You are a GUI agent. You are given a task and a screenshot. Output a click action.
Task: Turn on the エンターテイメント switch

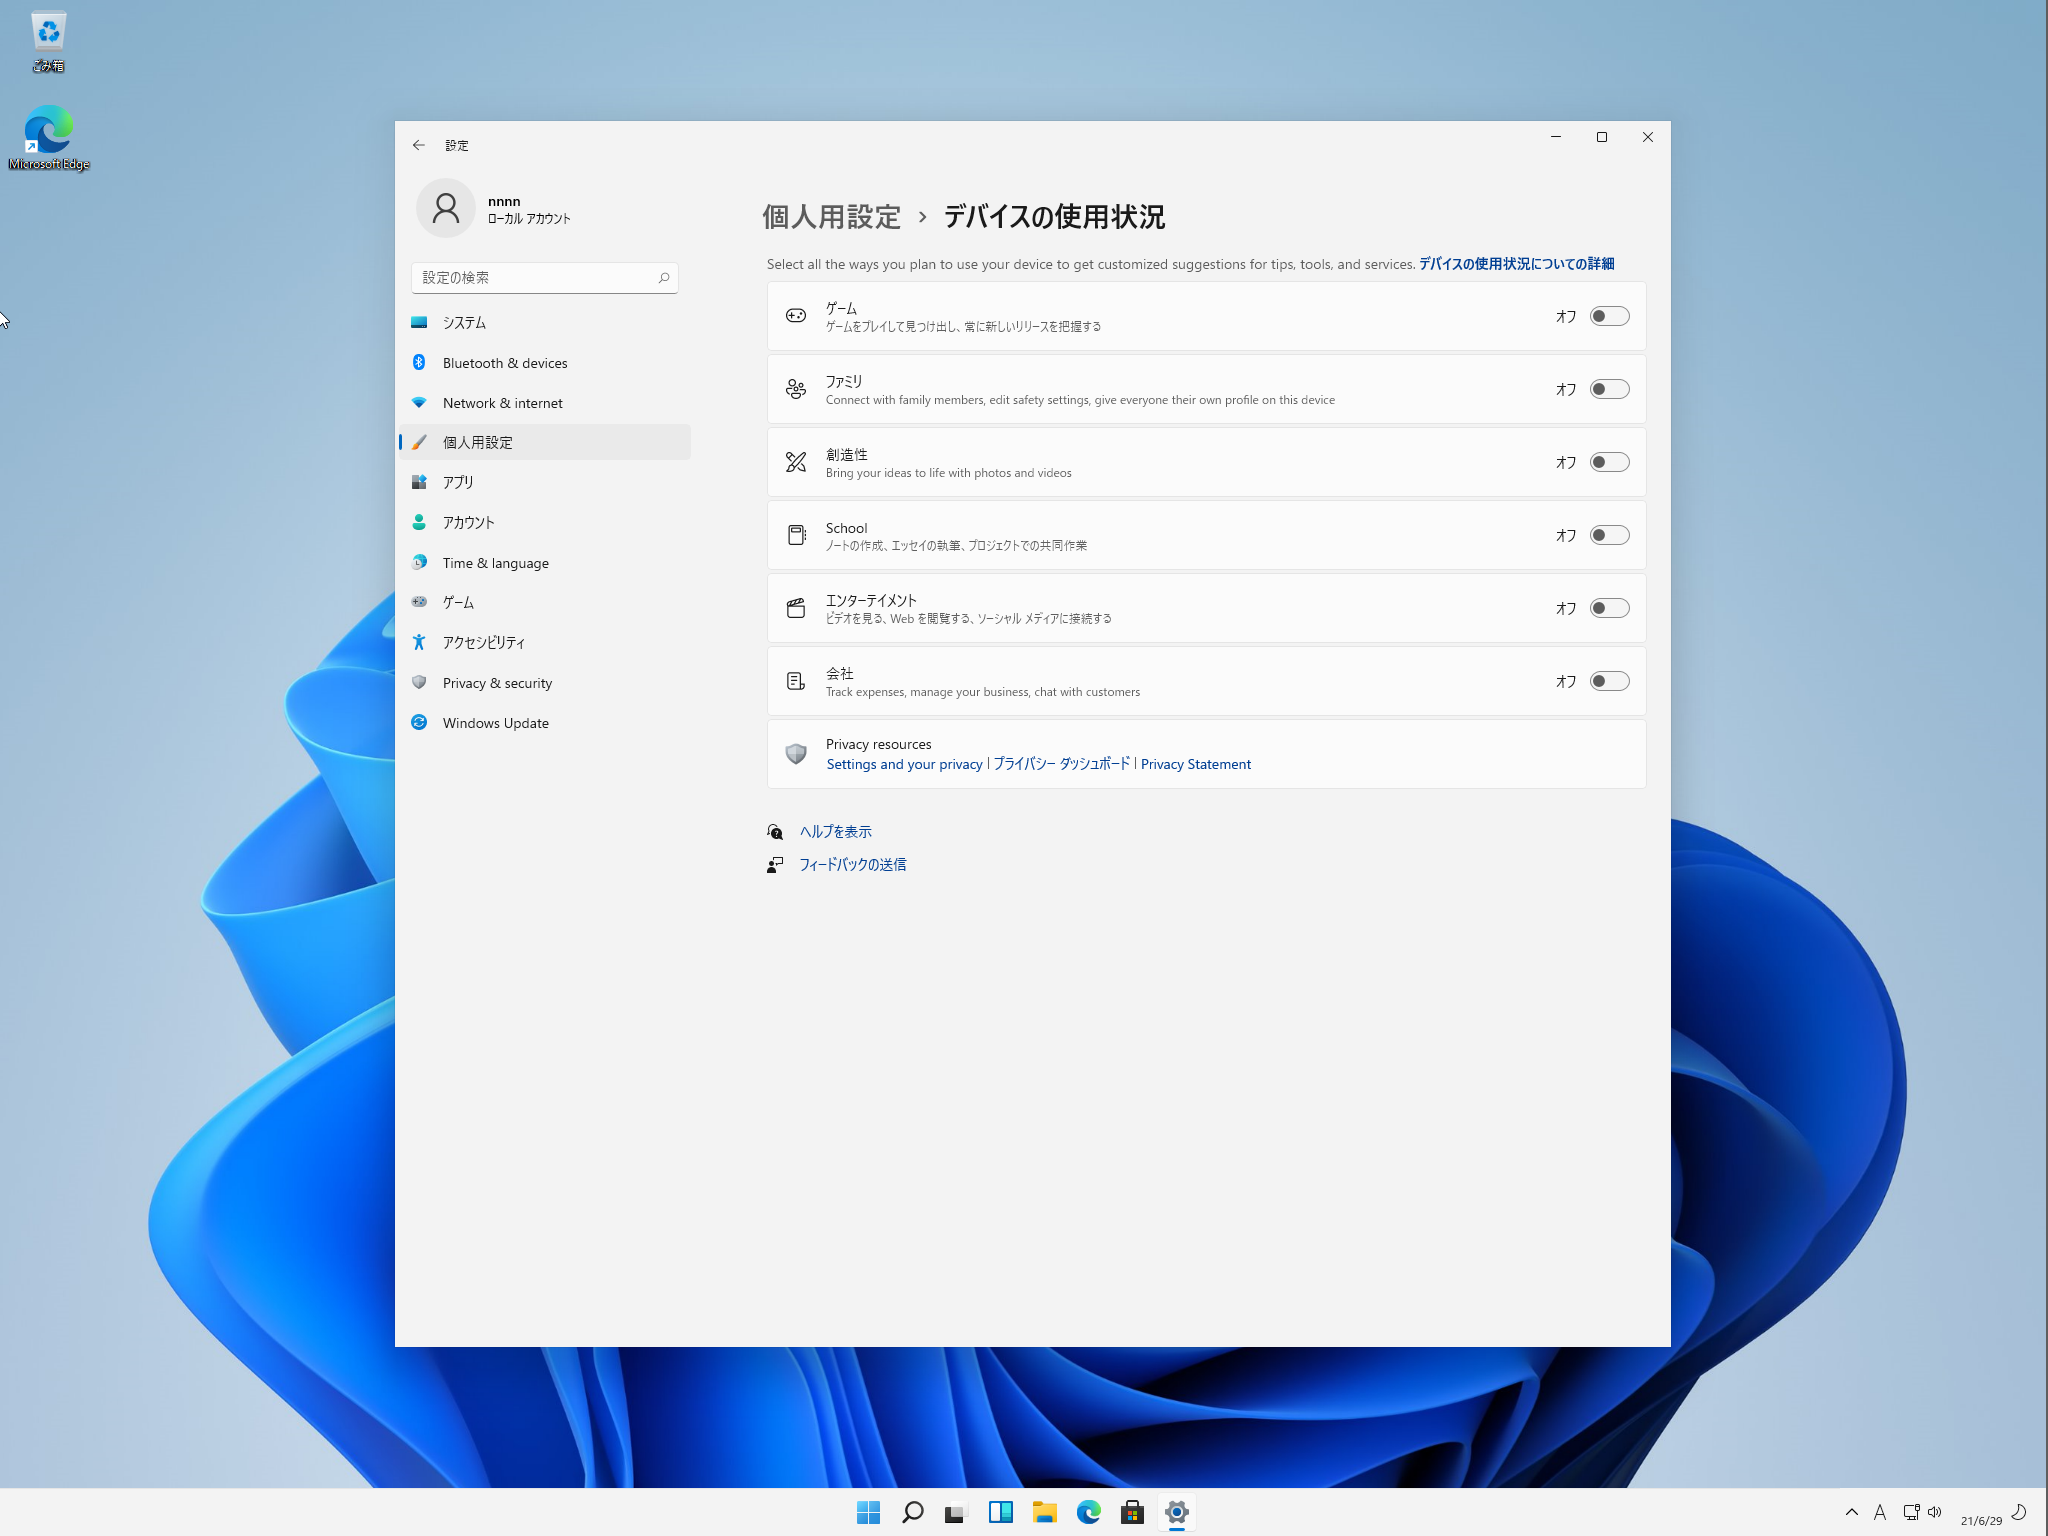(x=1609, y=608)
